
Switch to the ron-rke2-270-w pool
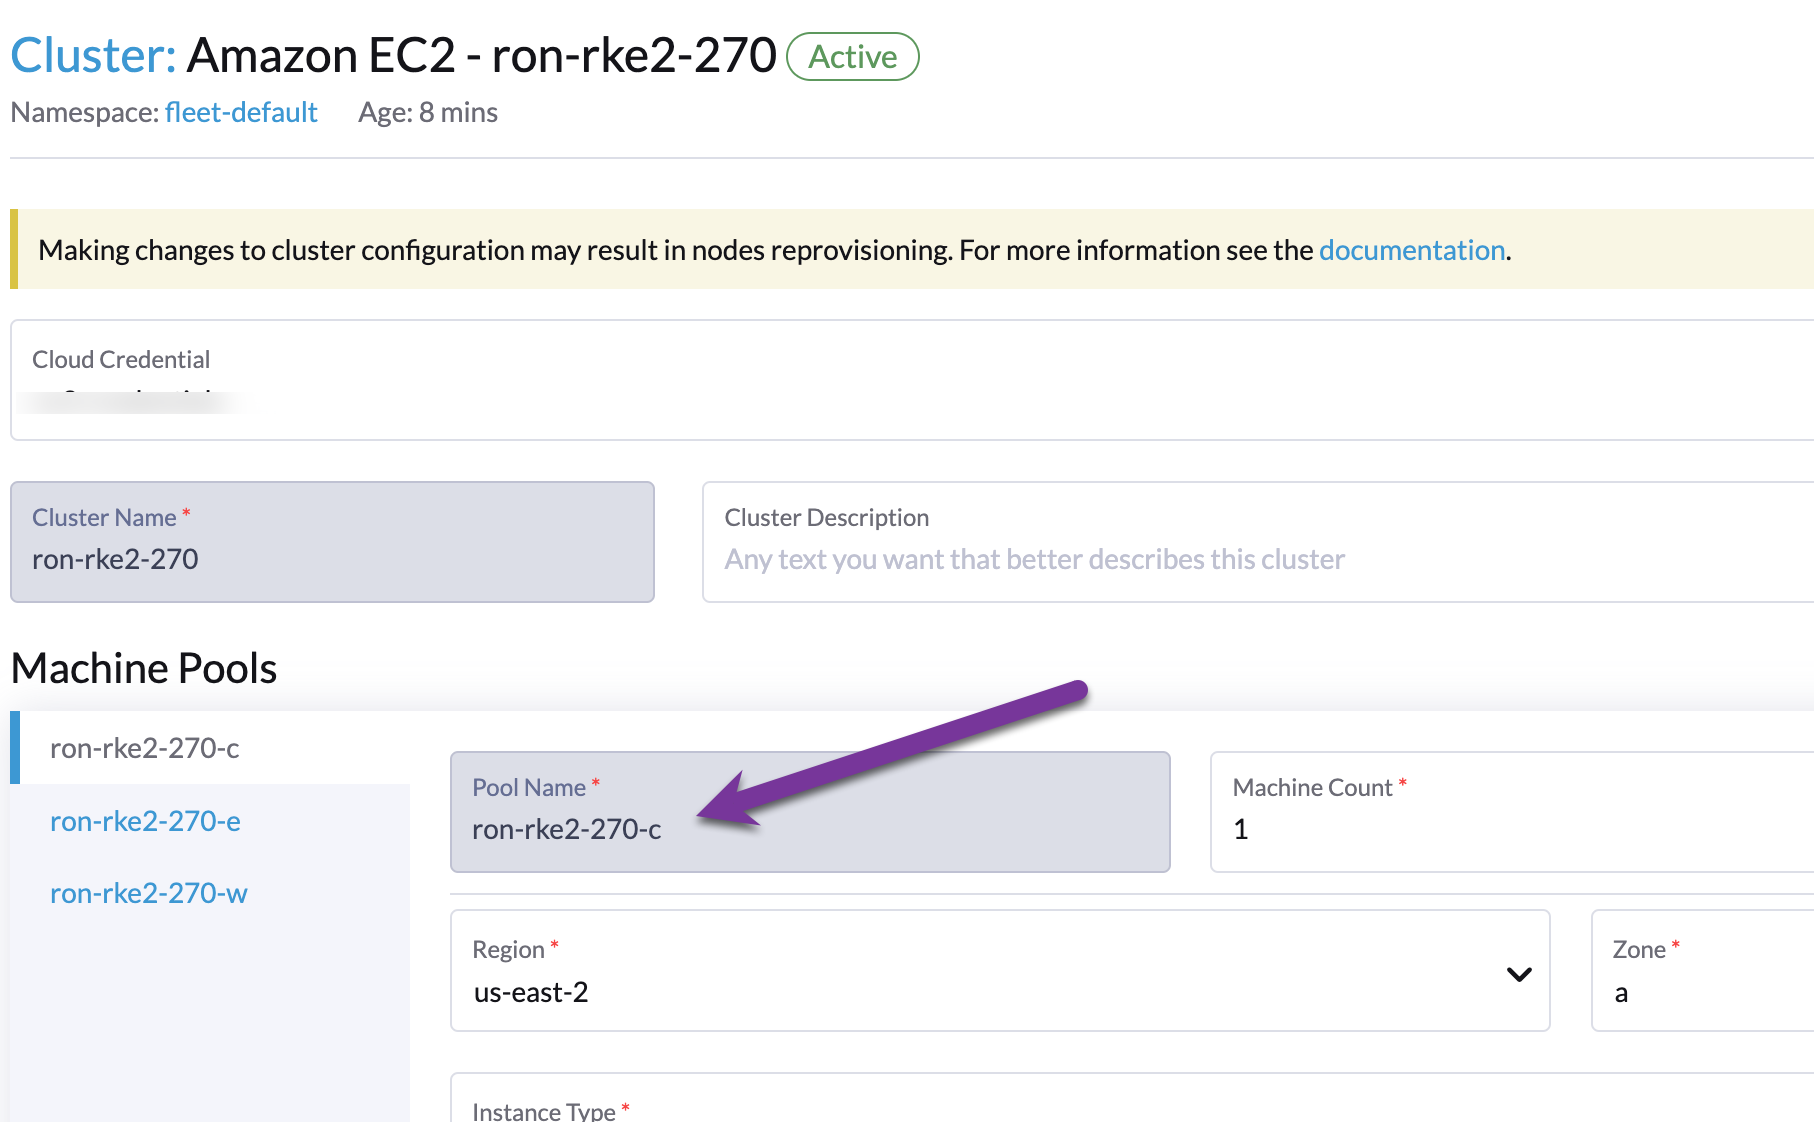pyautogui.click(x=148, y=892)
